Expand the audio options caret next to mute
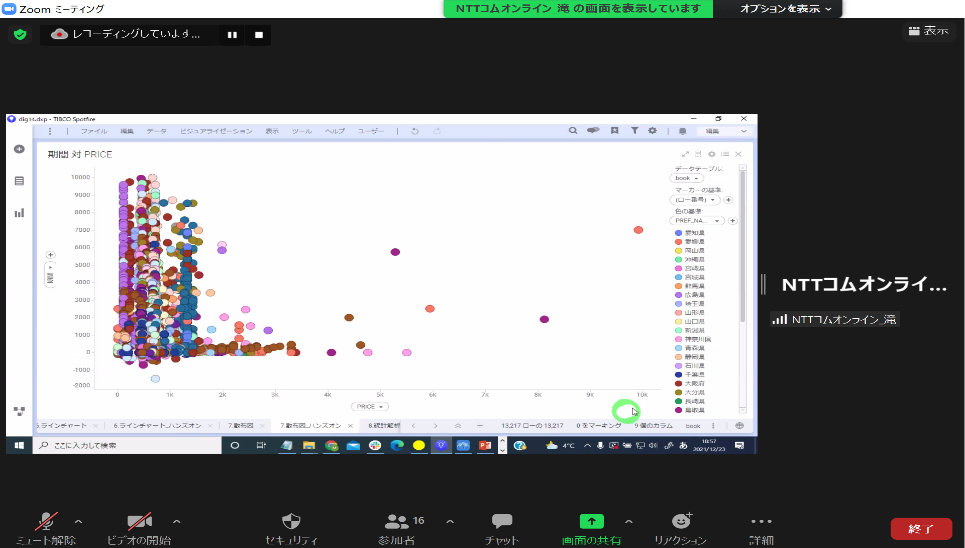Screen dimensions: 965x548 tap(78, 522)
